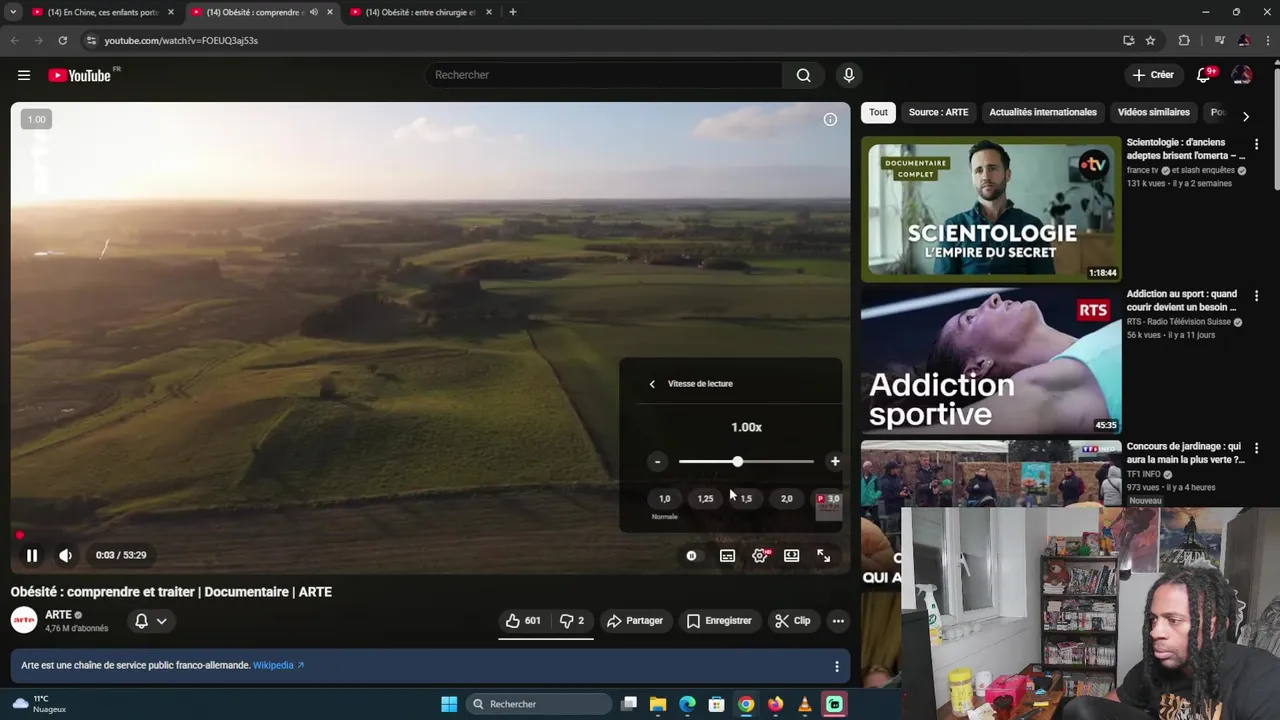Select the Tout filter chip
This screenshot has height=720, width=1280.
tap(878, 112)
